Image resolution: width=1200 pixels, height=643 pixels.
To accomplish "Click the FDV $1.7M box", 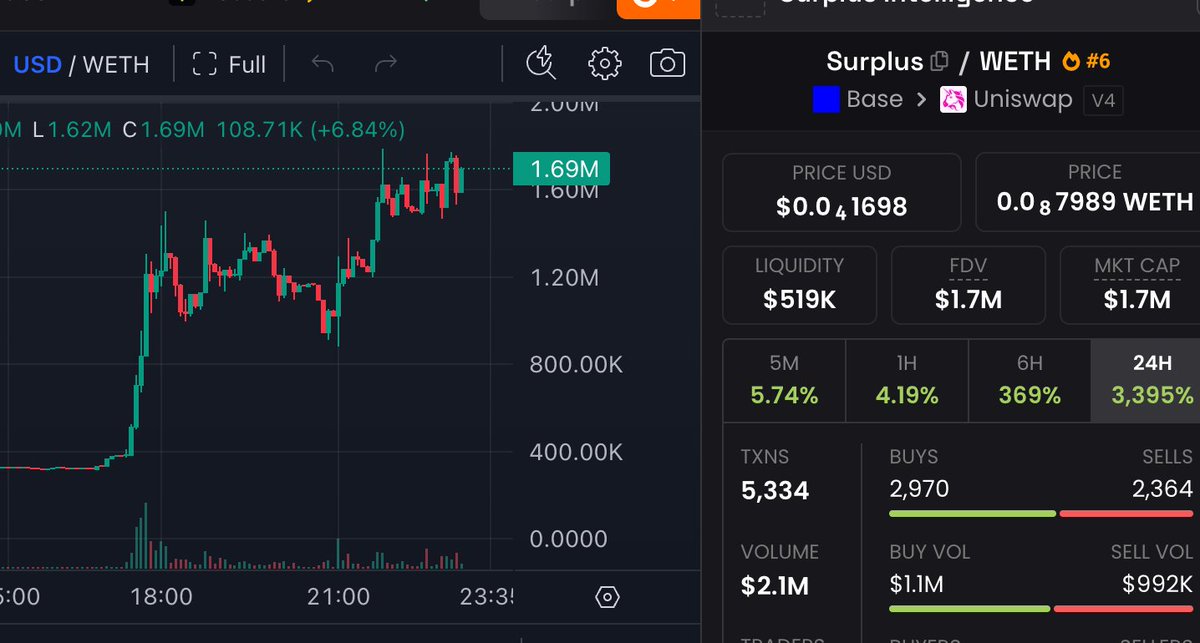I will (x=967, y=284).
